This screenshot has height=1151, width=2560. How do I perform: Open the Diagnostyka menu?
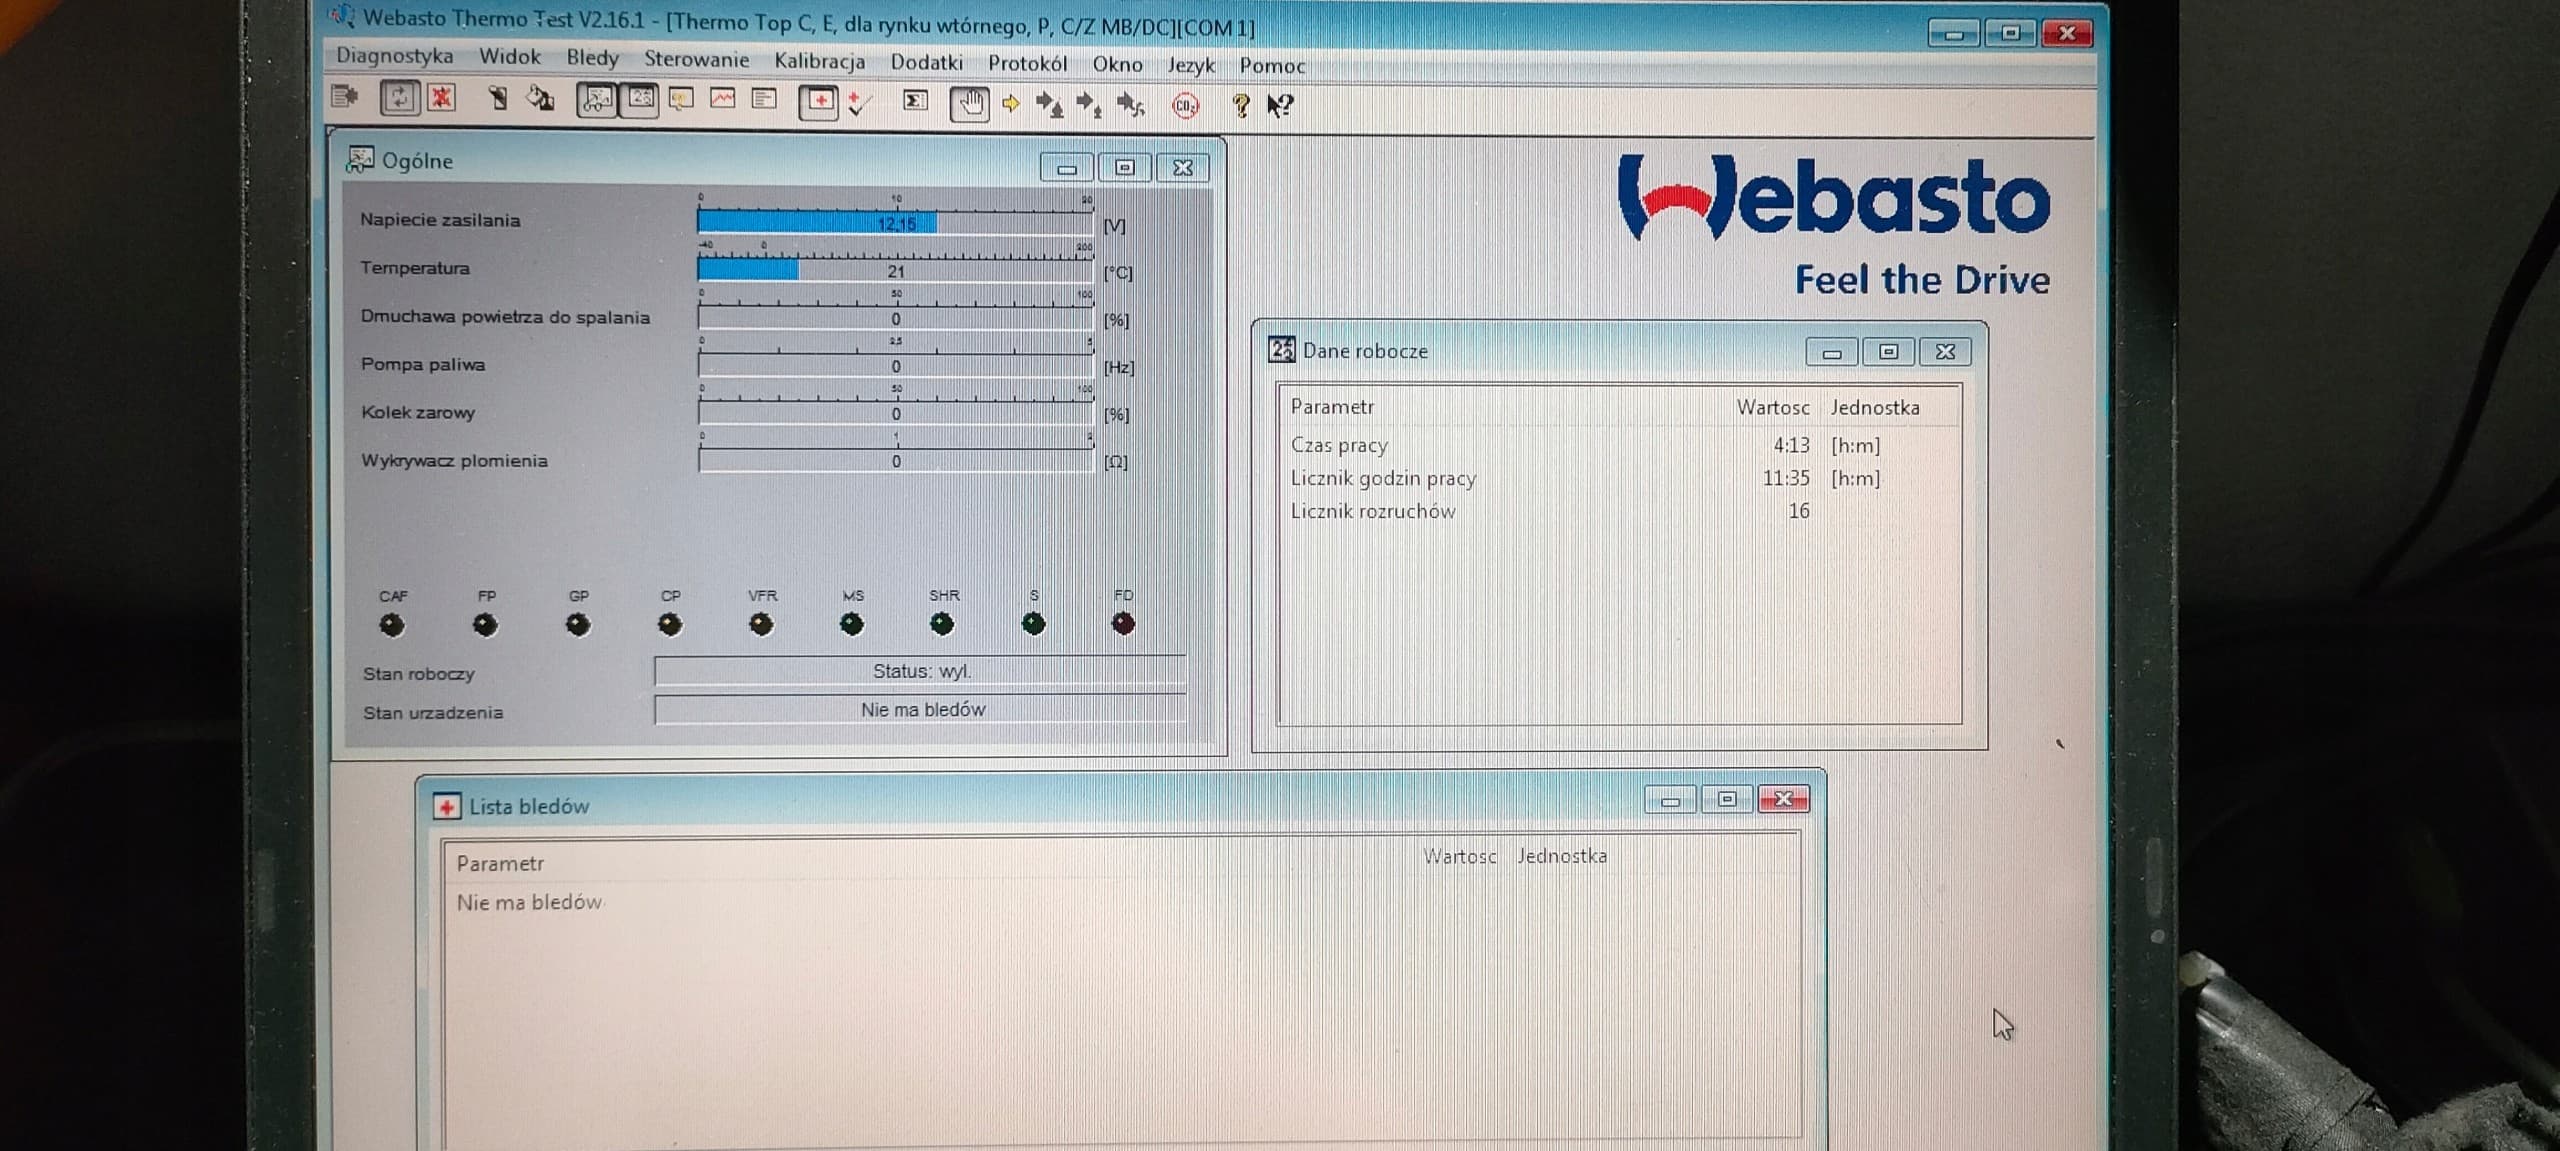point(394,55)
